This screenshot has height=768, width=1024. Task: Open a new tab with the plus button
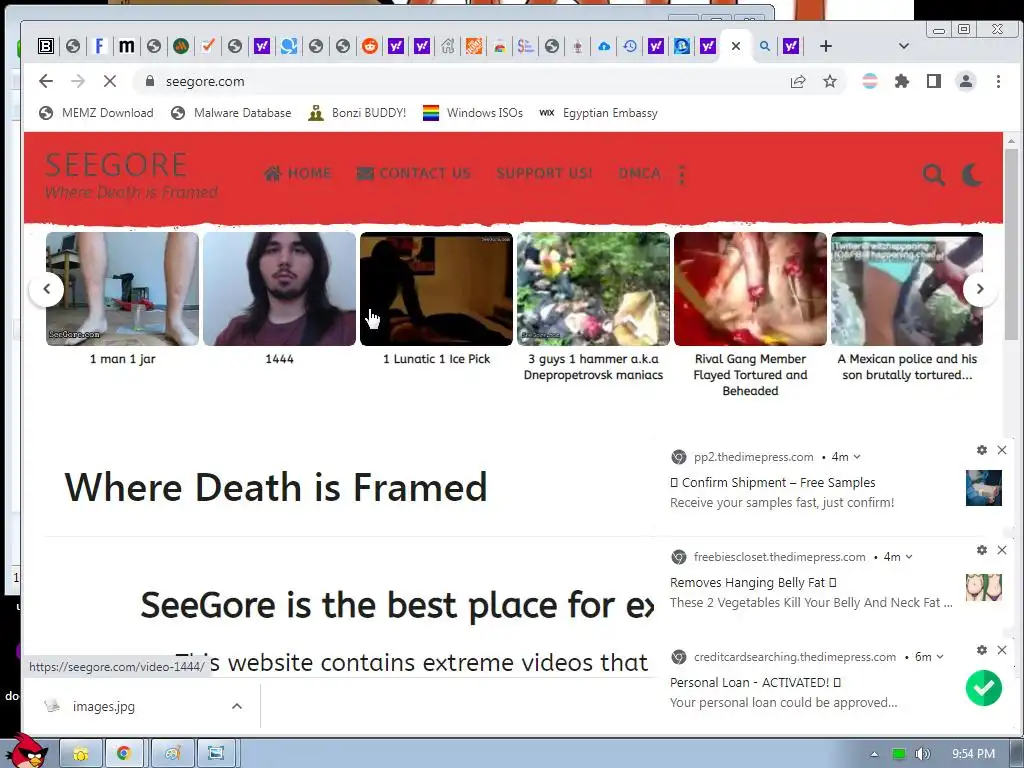pyautogui.click(x=825, y=46)
